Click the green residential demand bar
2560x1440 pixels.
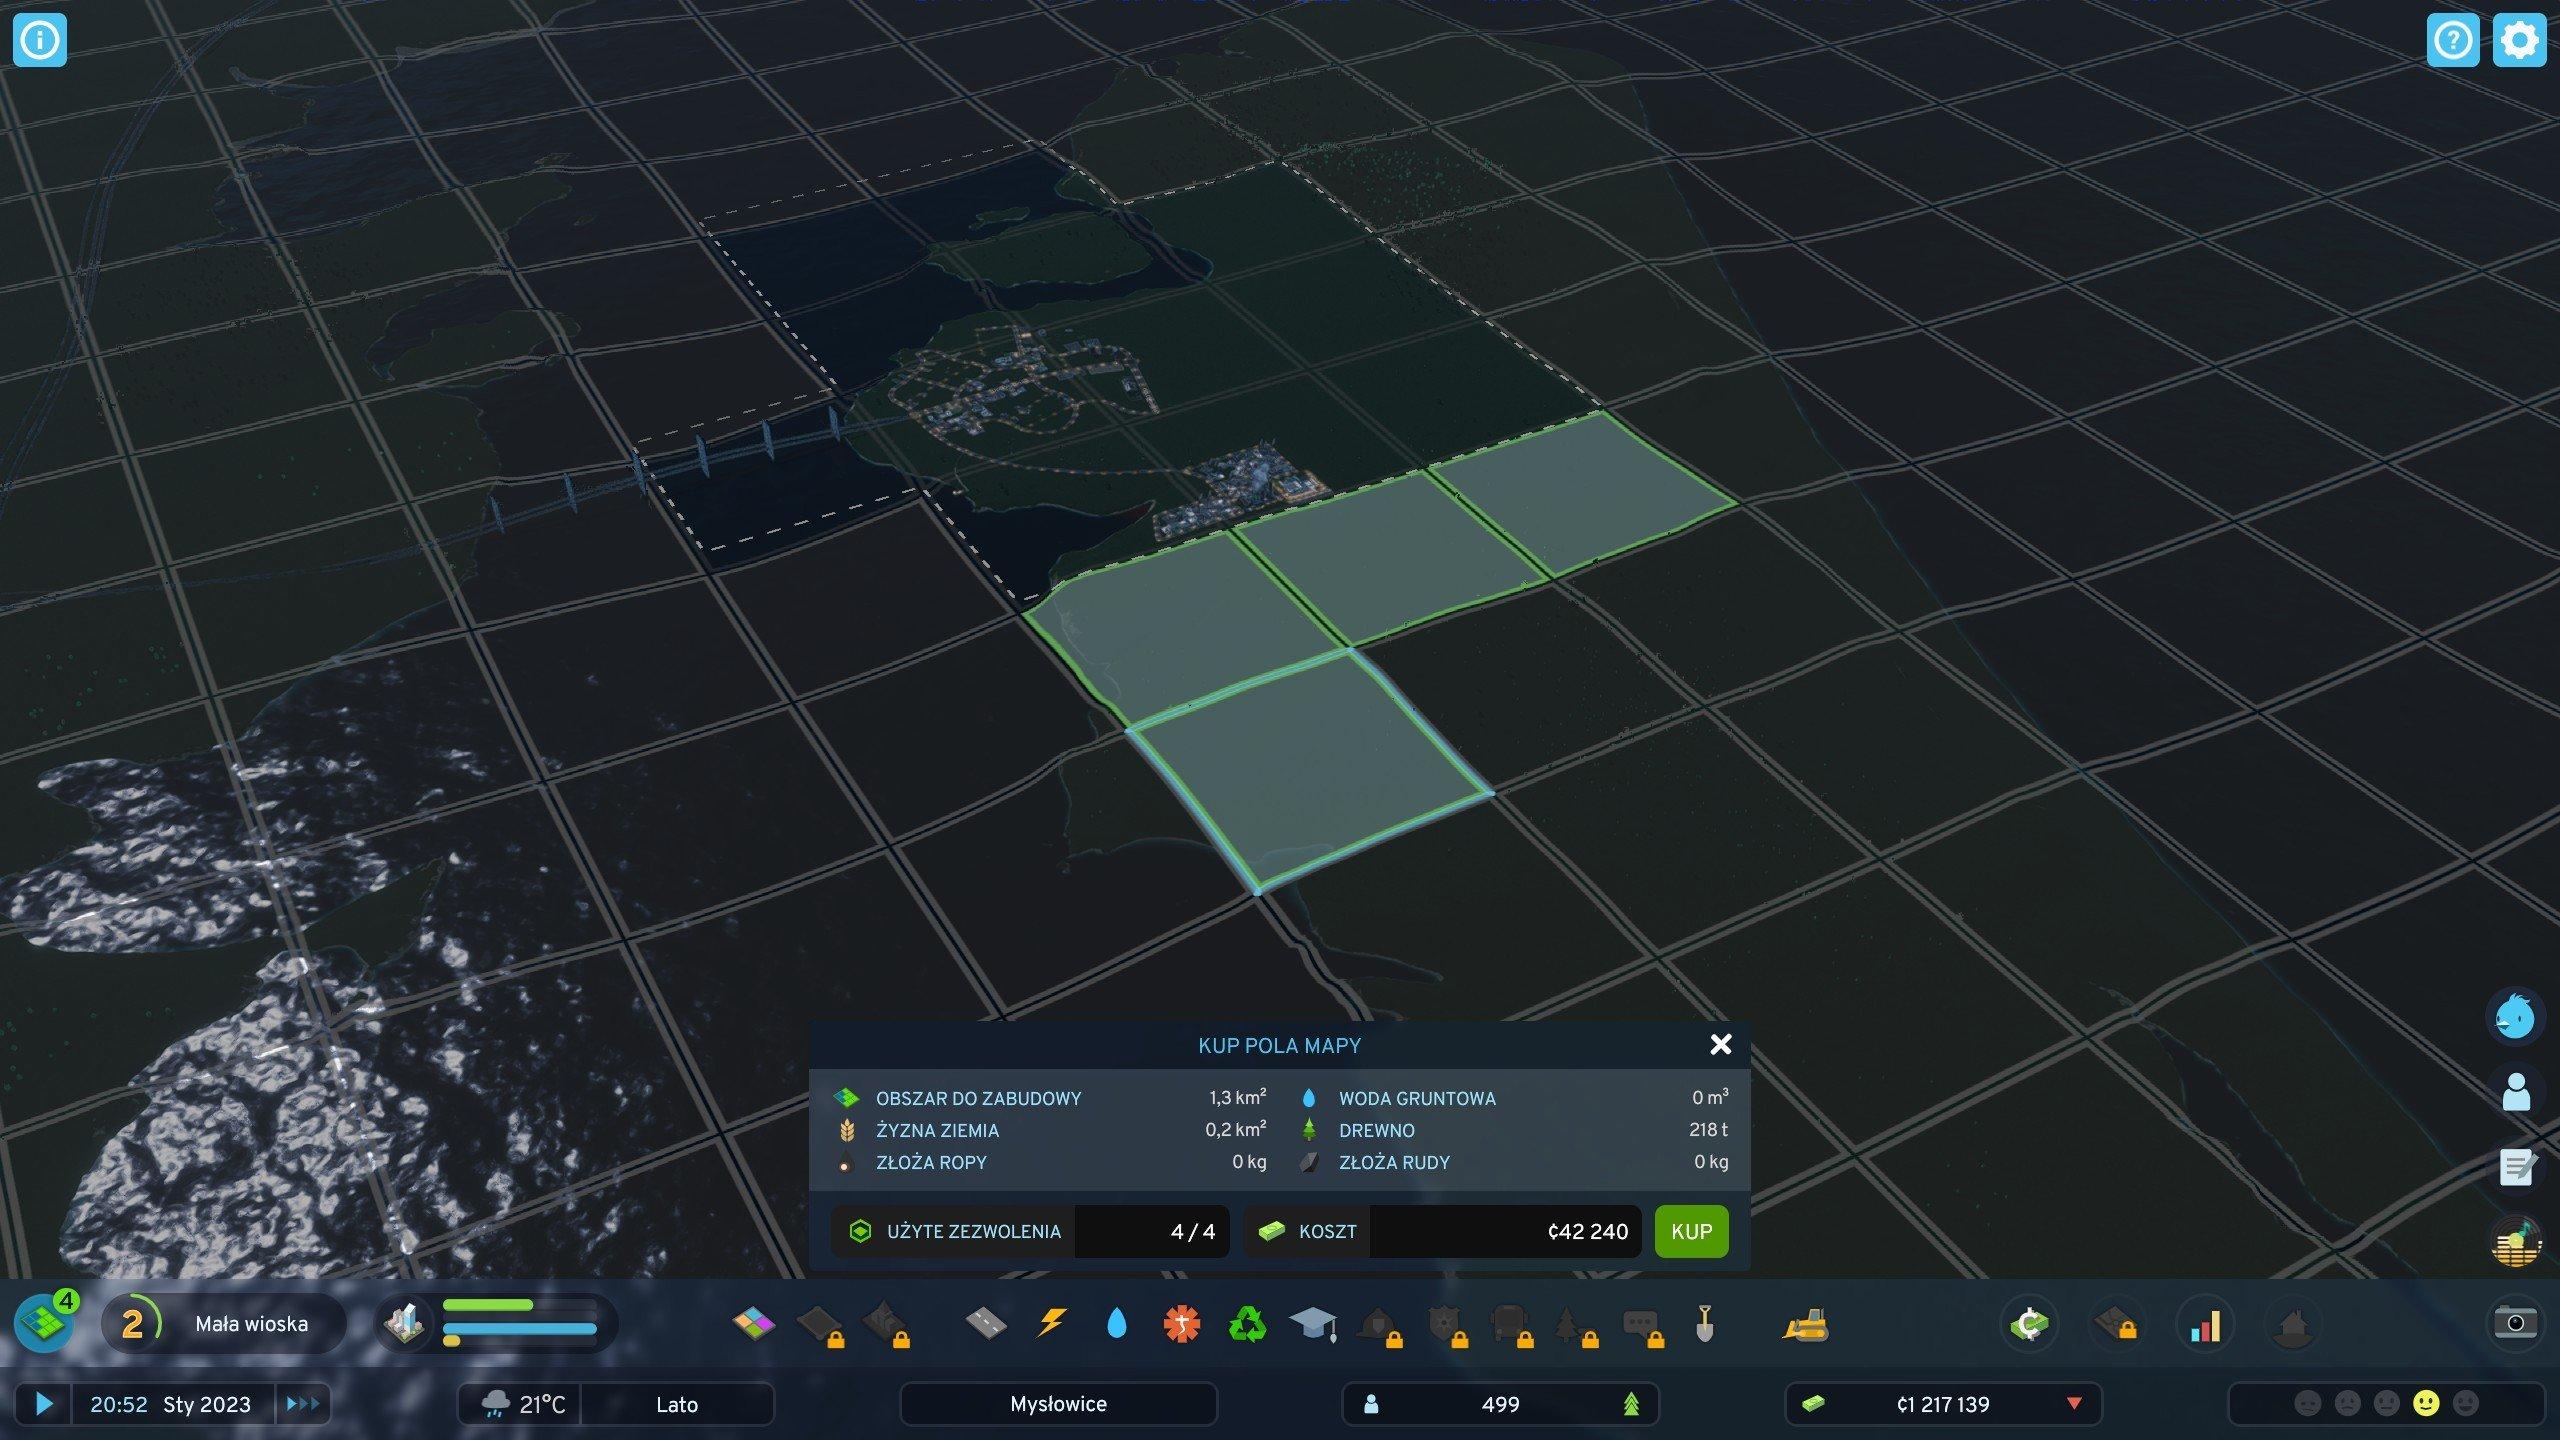coord(488,1305)
